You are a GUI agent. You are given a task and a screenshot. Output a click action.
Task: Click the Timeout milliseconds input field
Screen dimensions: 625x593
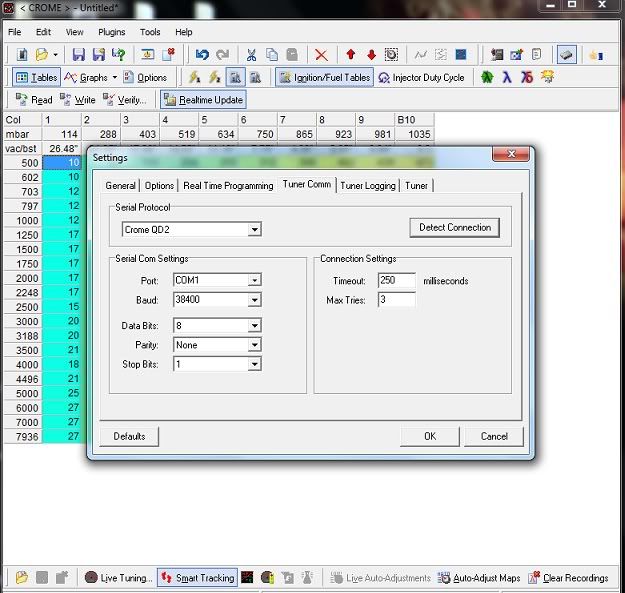pos(397,281)
